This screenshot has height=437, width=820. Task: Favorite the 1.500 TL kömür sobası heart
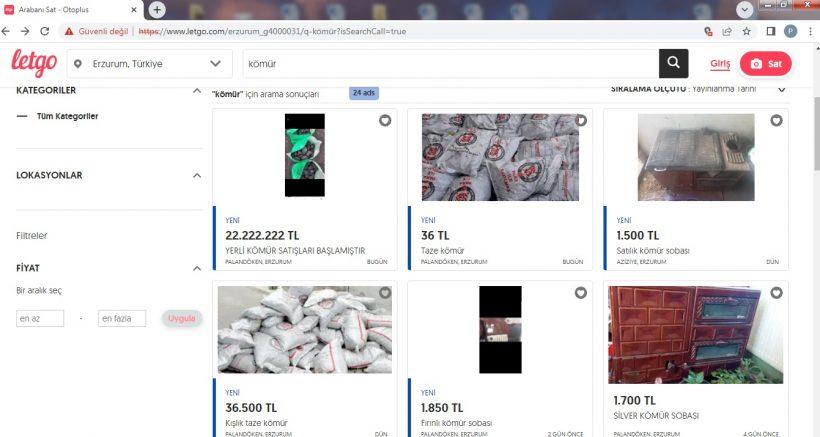[776, 121]
